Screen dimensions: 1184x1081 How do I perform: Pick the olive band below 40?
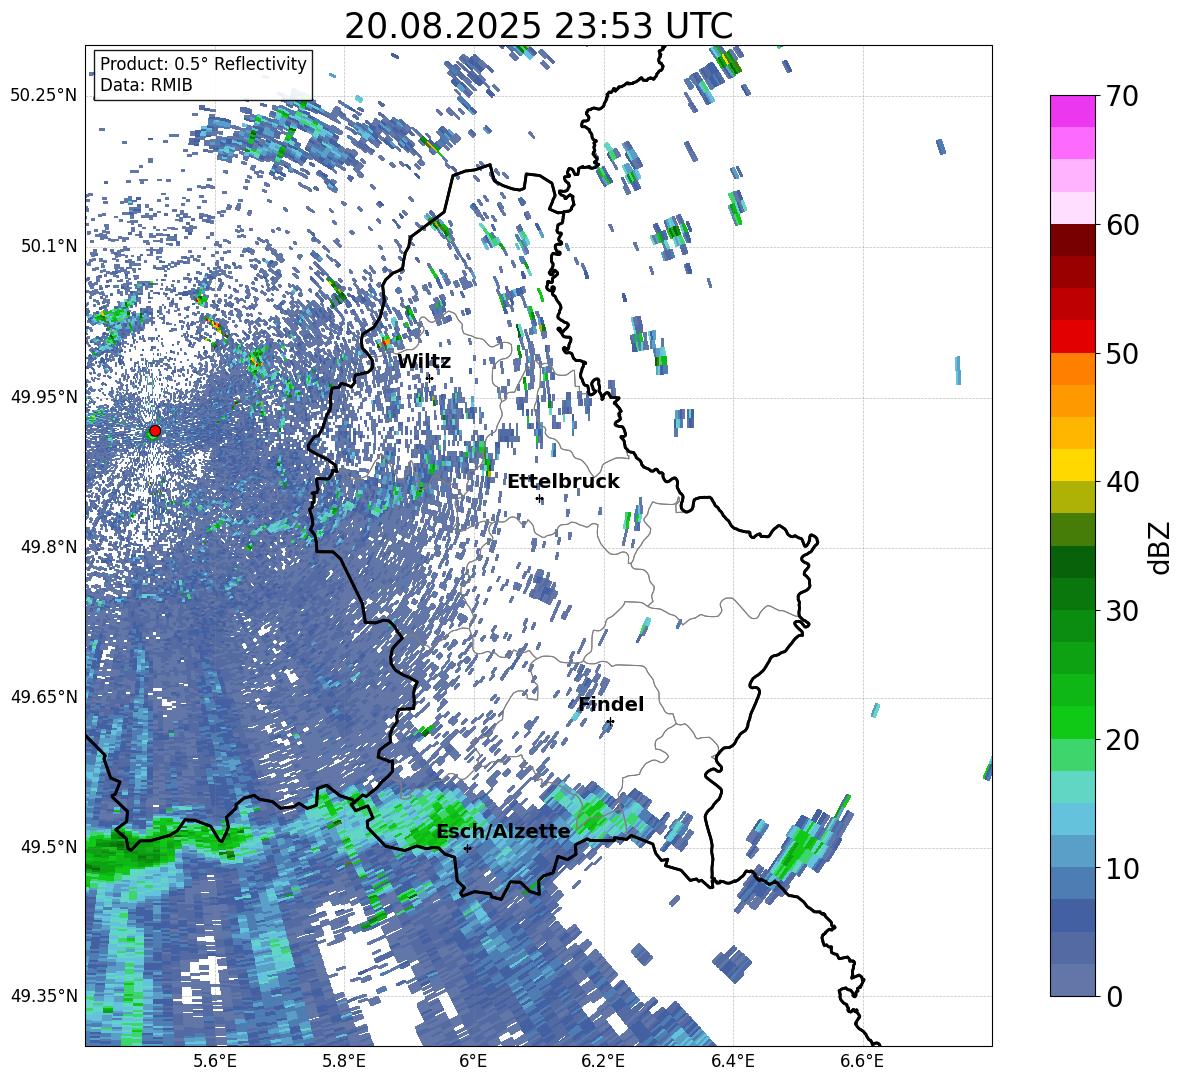(x=1072, y=497)
